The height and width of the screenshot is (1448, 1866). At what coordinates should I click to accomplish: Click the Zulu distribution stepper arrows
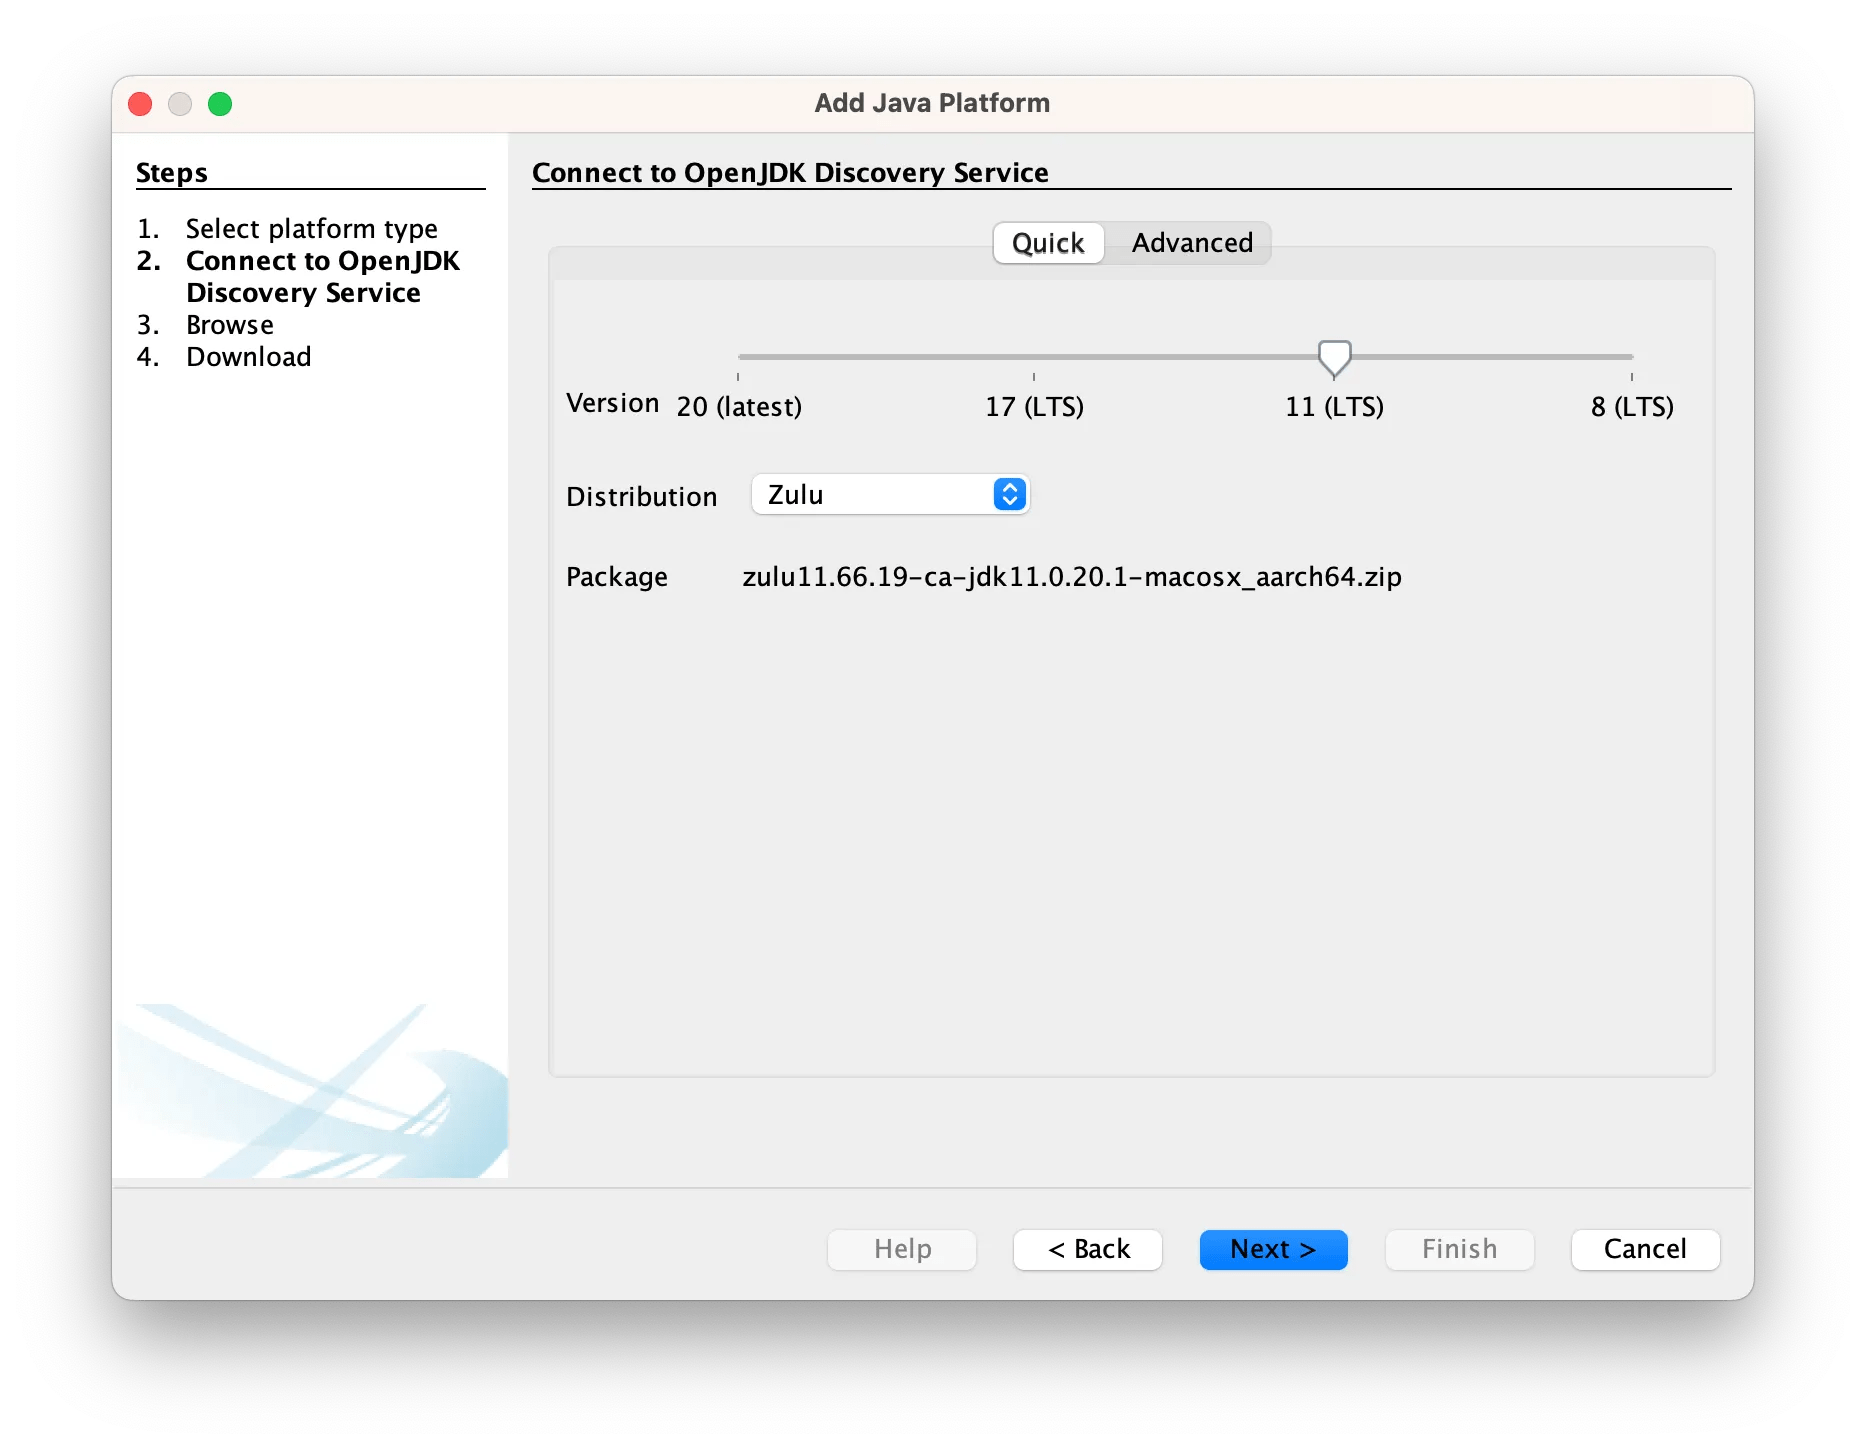coord(1008,494)
